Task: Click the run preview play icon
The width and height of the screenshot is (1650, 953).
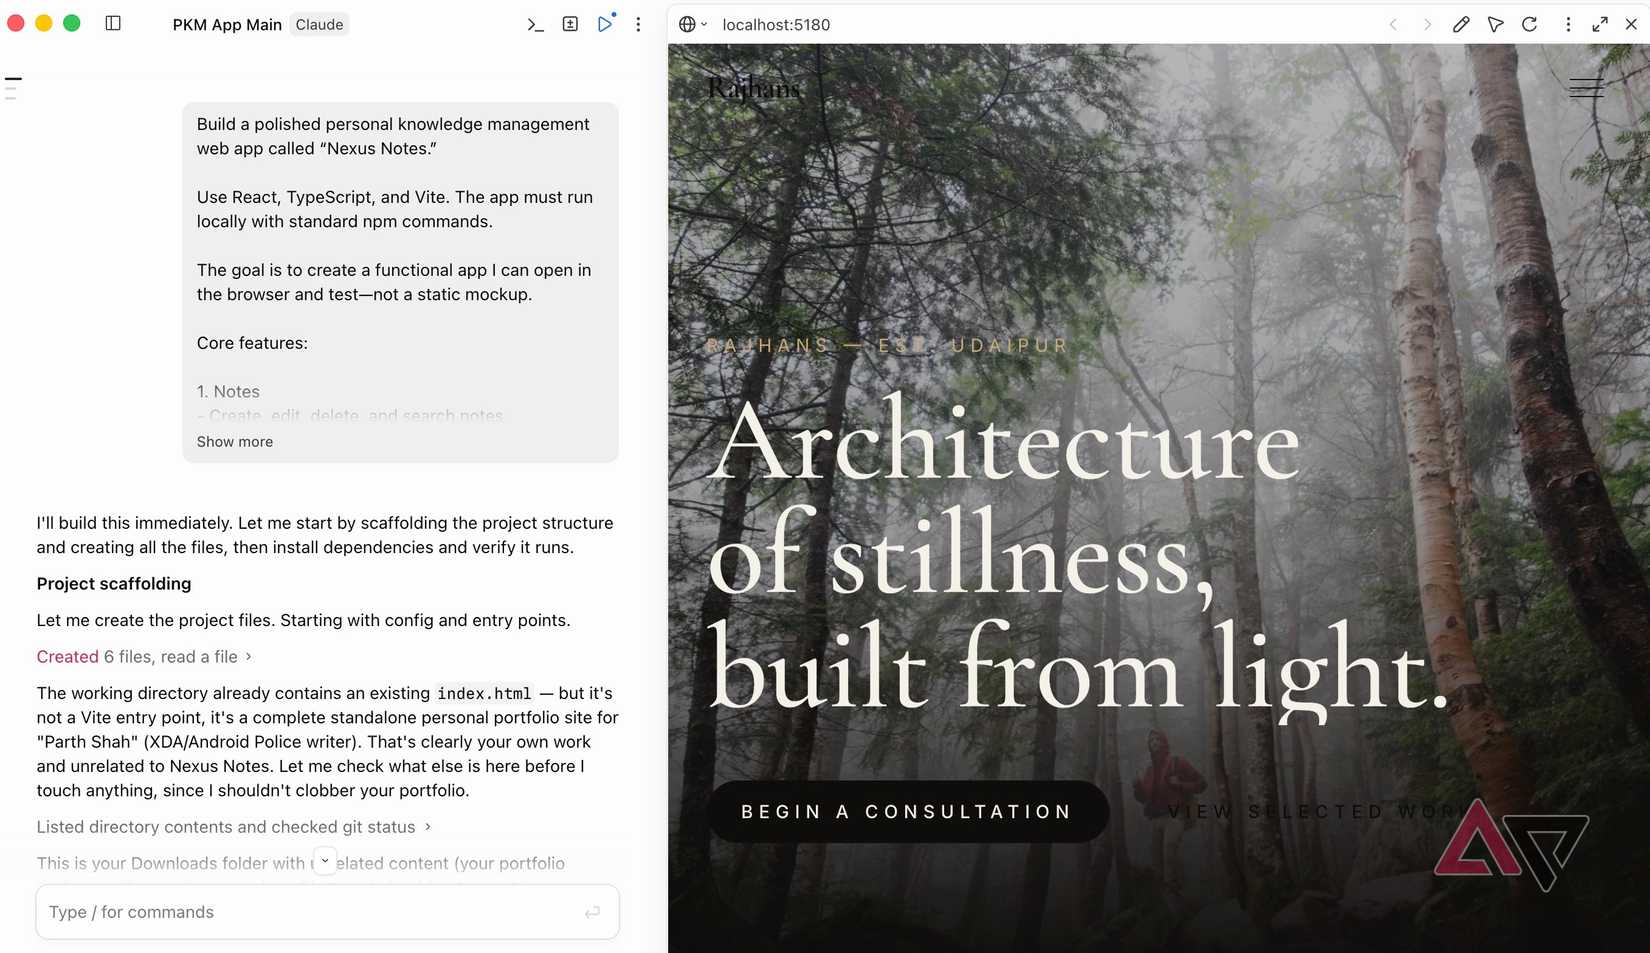Action: 605,24
